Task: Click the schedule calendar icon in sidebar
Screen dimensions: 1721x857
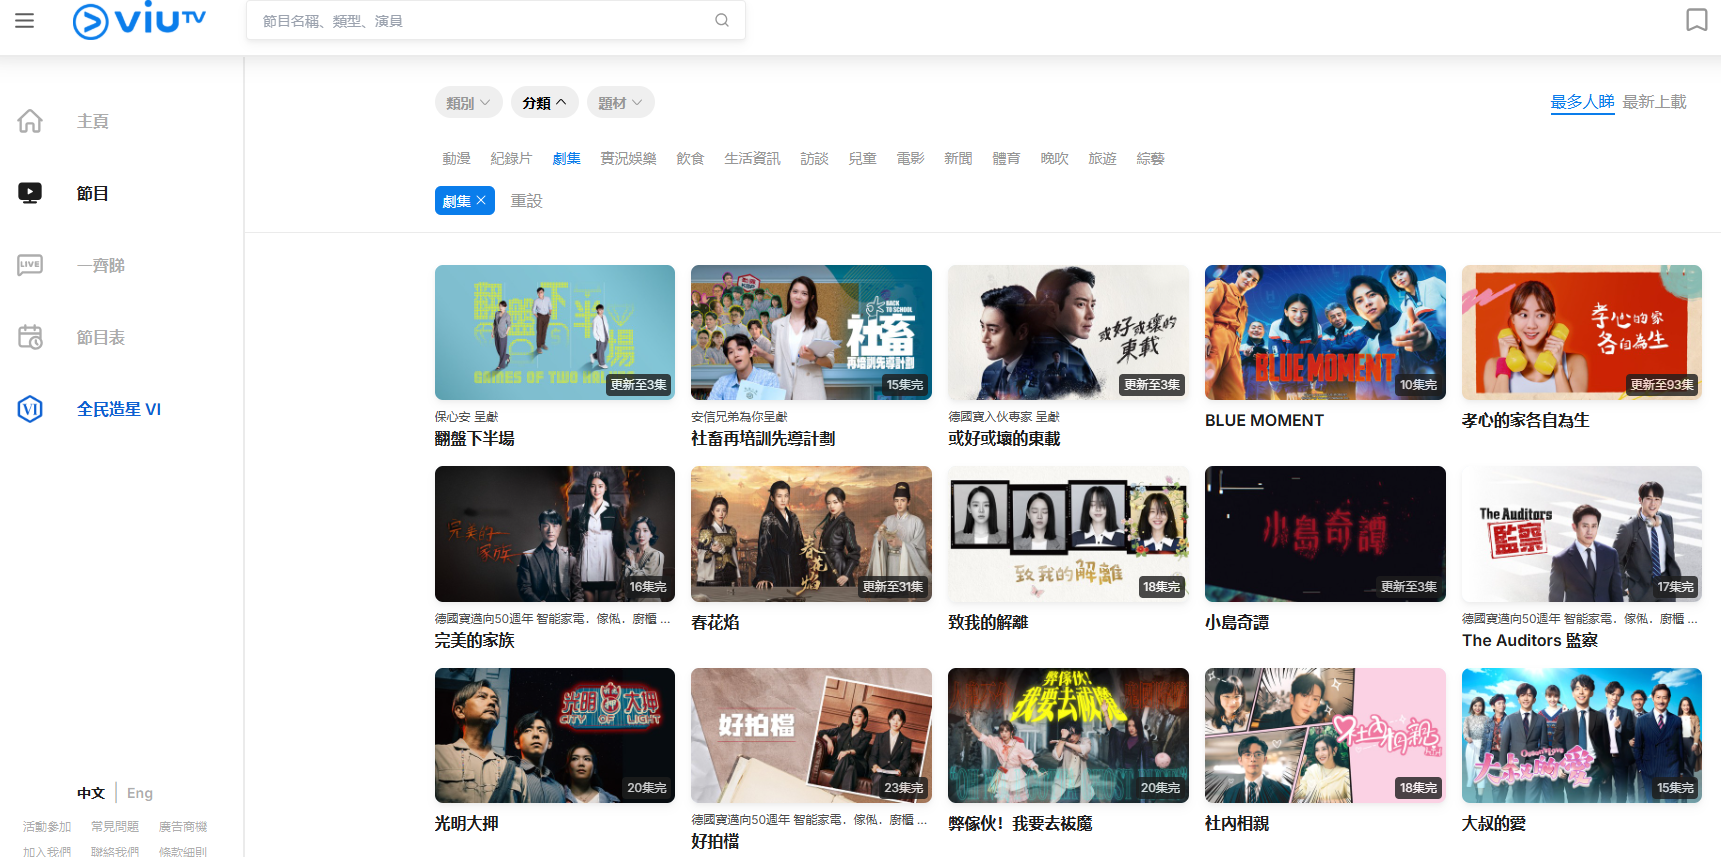Action: (x=30, y=337)
